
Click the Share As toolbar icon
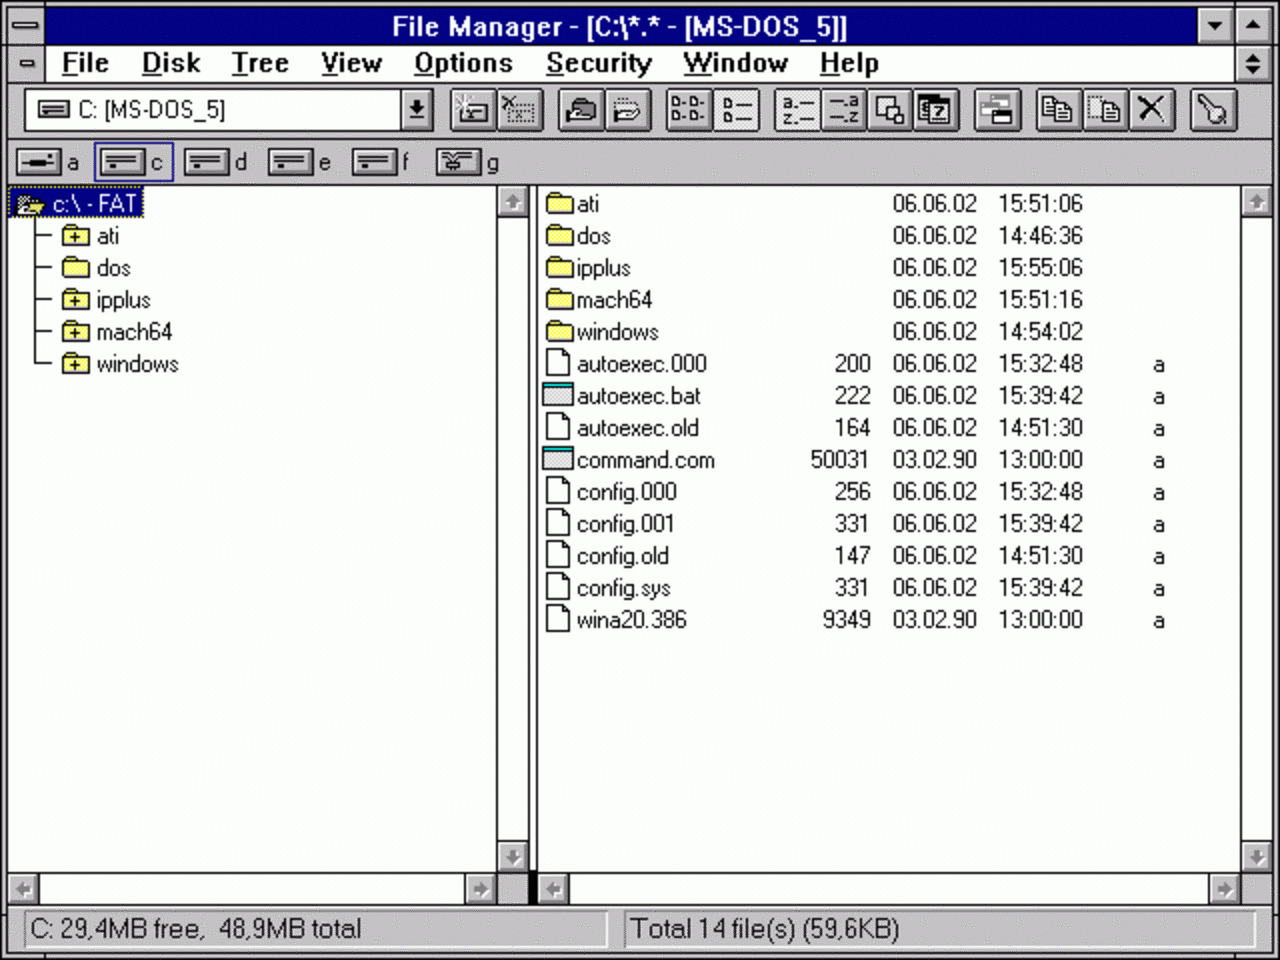(x=581, y=110)
